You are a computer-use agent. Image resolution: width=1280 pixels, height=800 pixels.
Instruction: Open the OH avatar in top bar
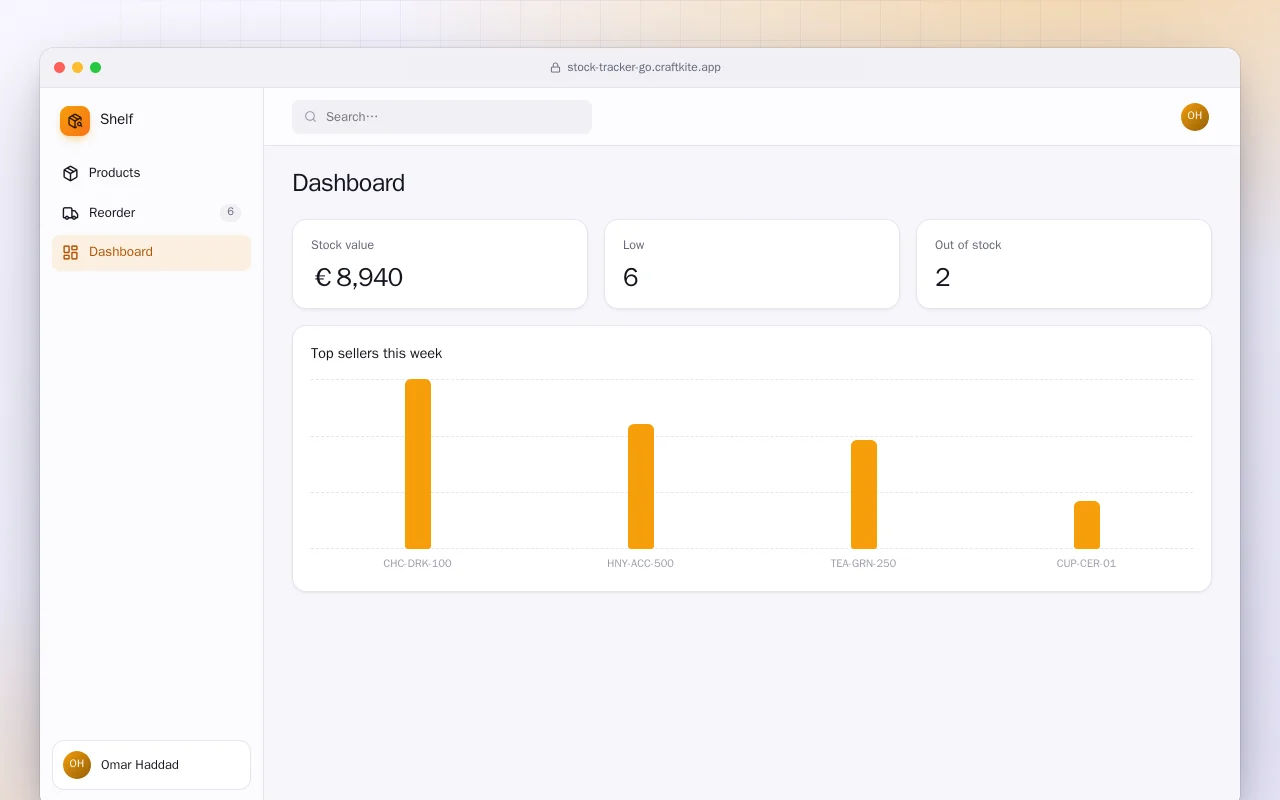tap(1195, 117)
